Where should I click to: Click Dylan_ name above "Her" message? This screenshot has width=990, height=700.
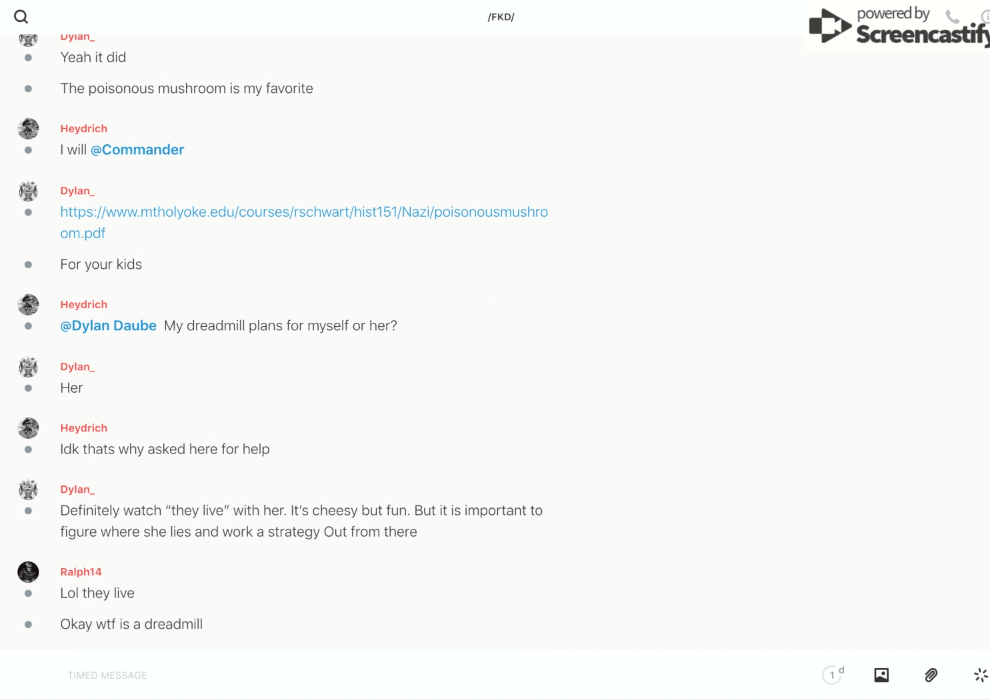pyautogui.click(x=77, y=367)
